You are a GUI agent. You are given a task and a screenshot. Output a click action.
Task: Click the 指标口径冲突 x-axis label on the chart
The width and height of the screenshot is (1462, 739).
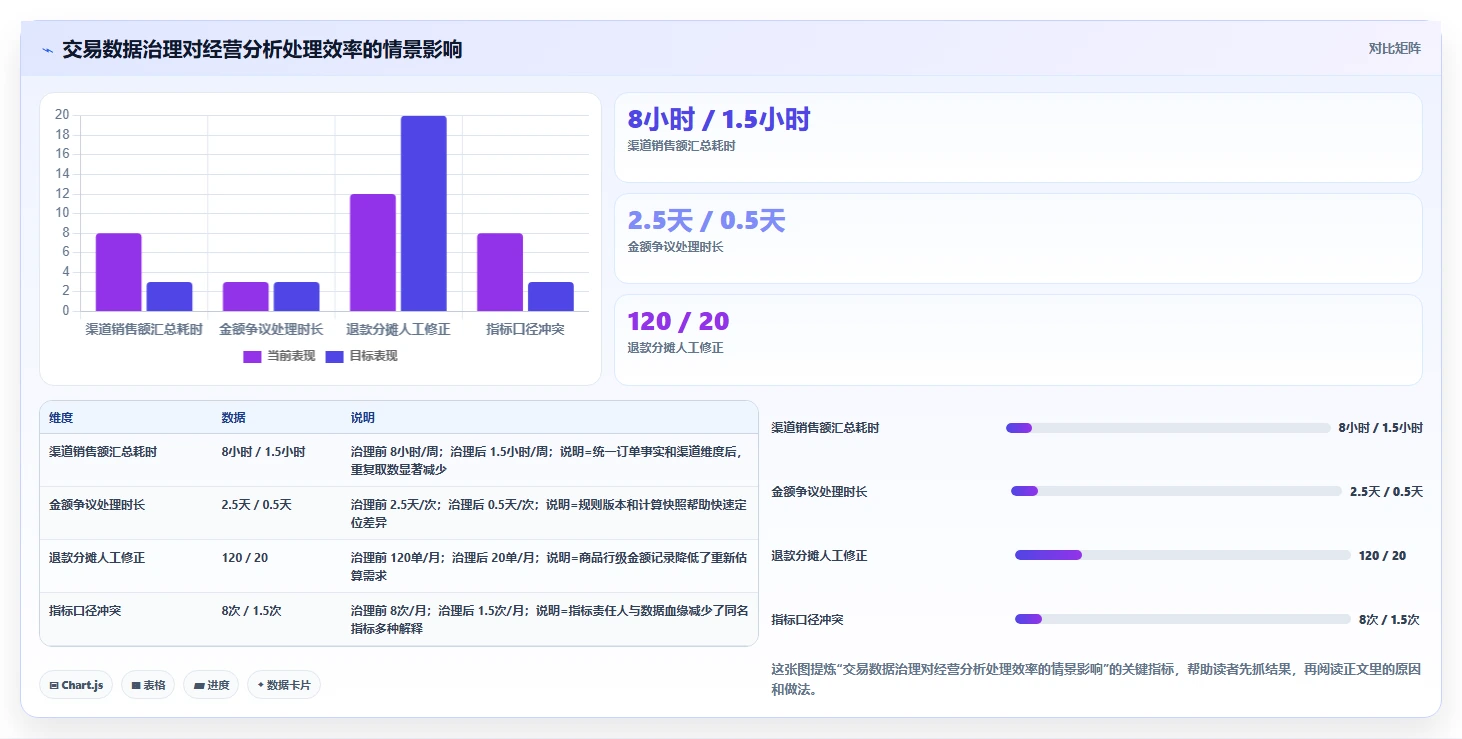tap(525, 329)
